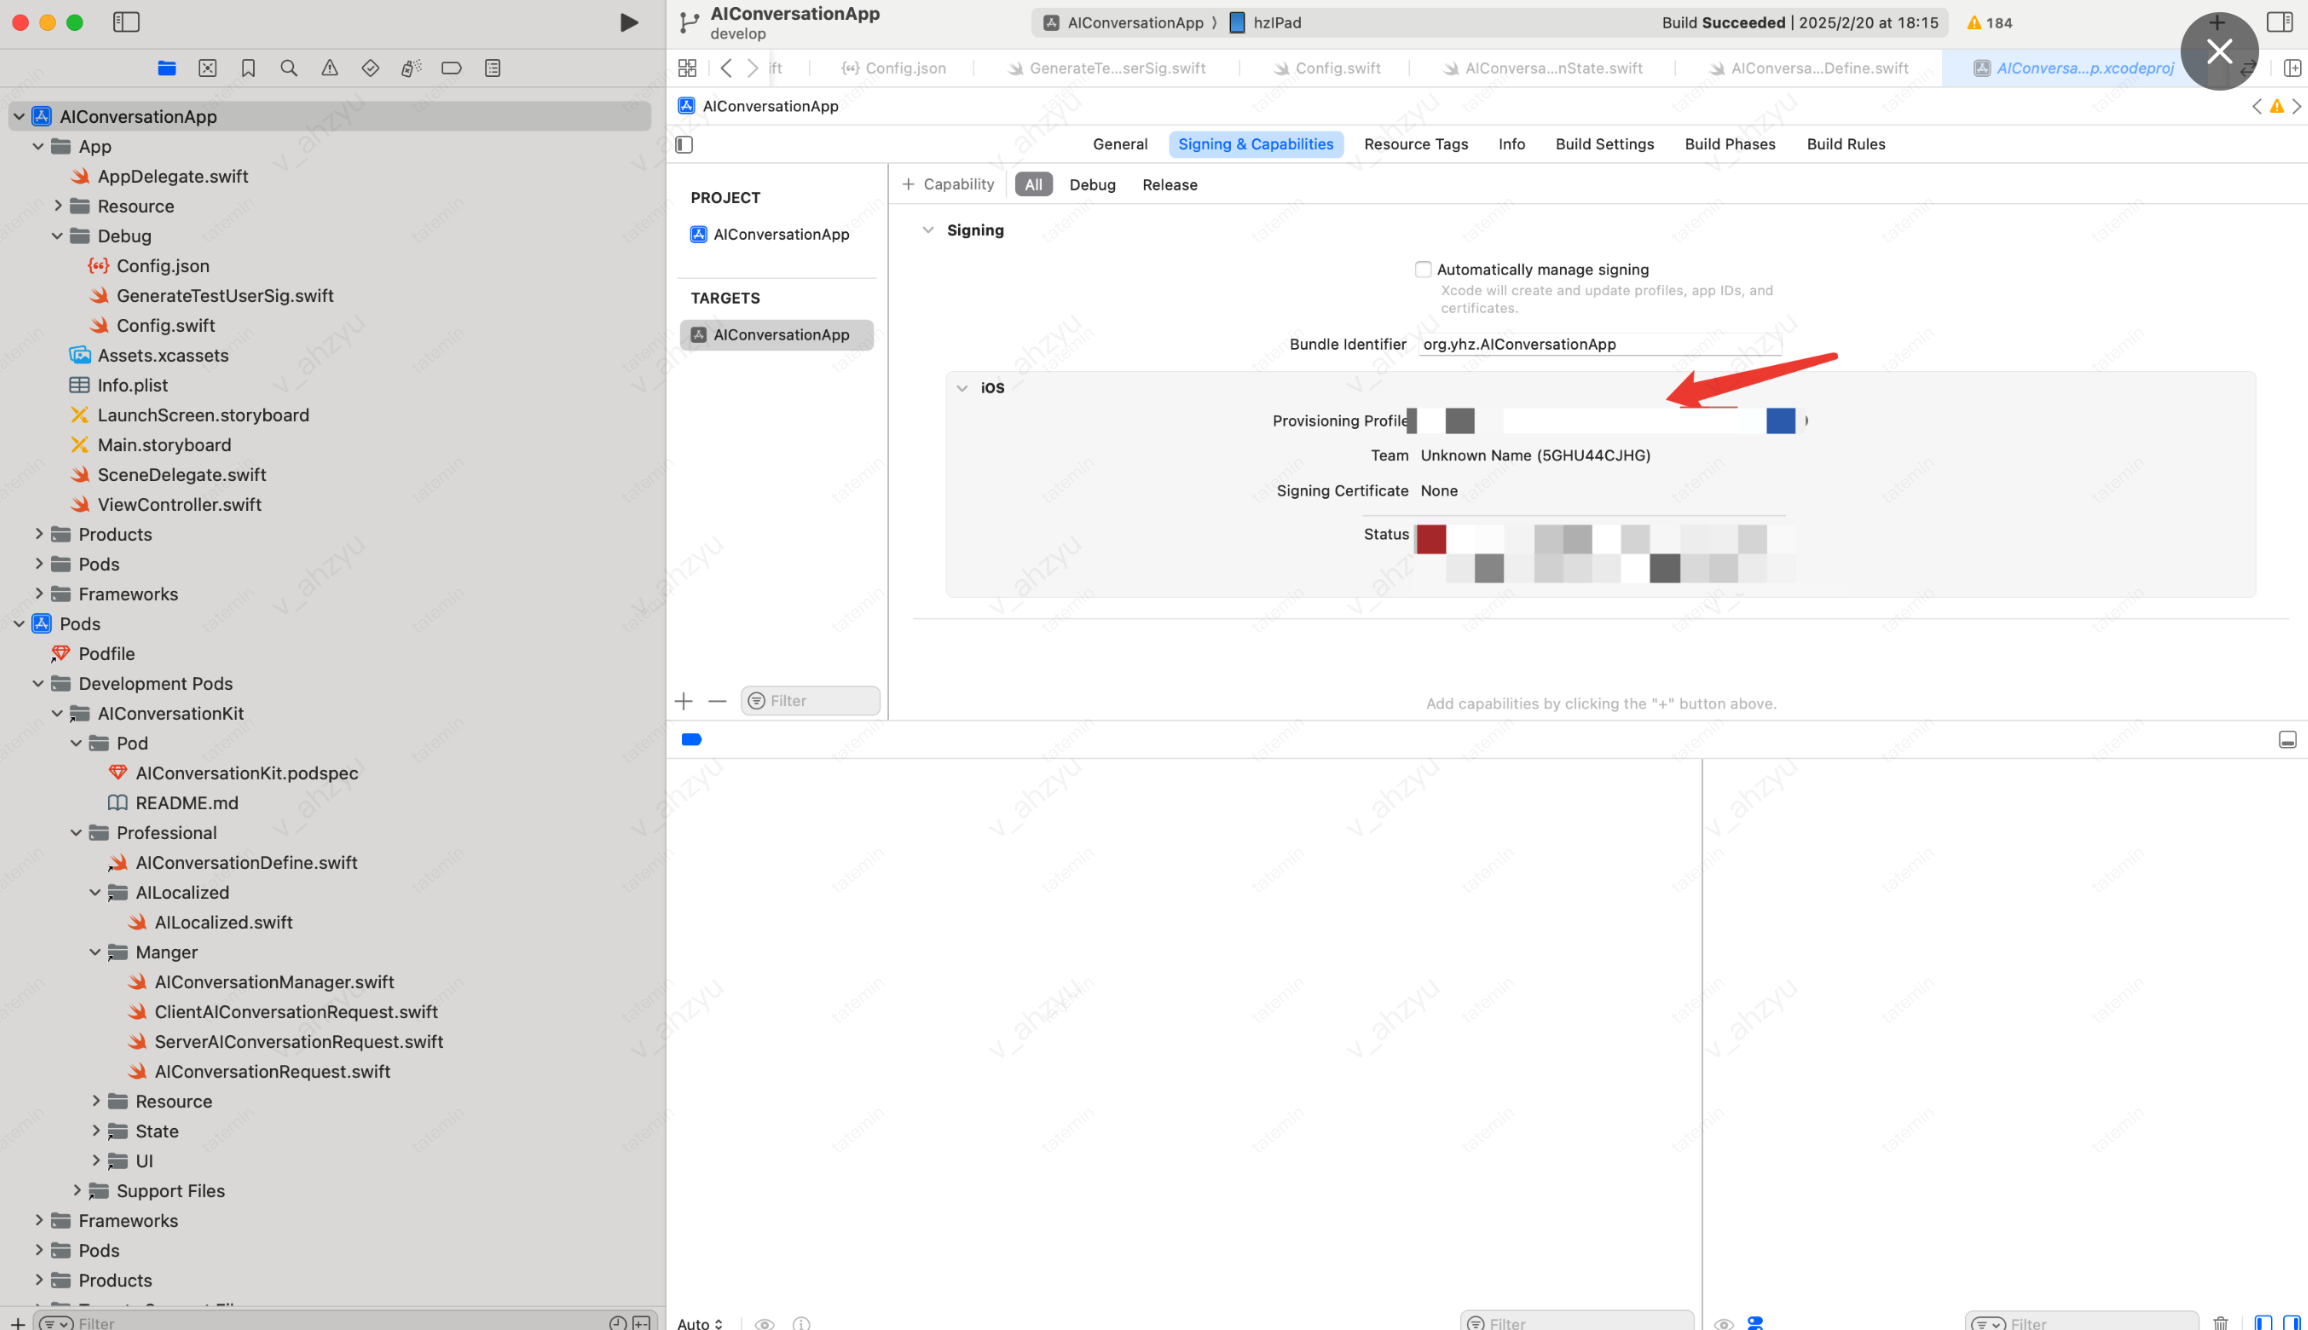
Task: Open the Report navigator
Action: 492,68
